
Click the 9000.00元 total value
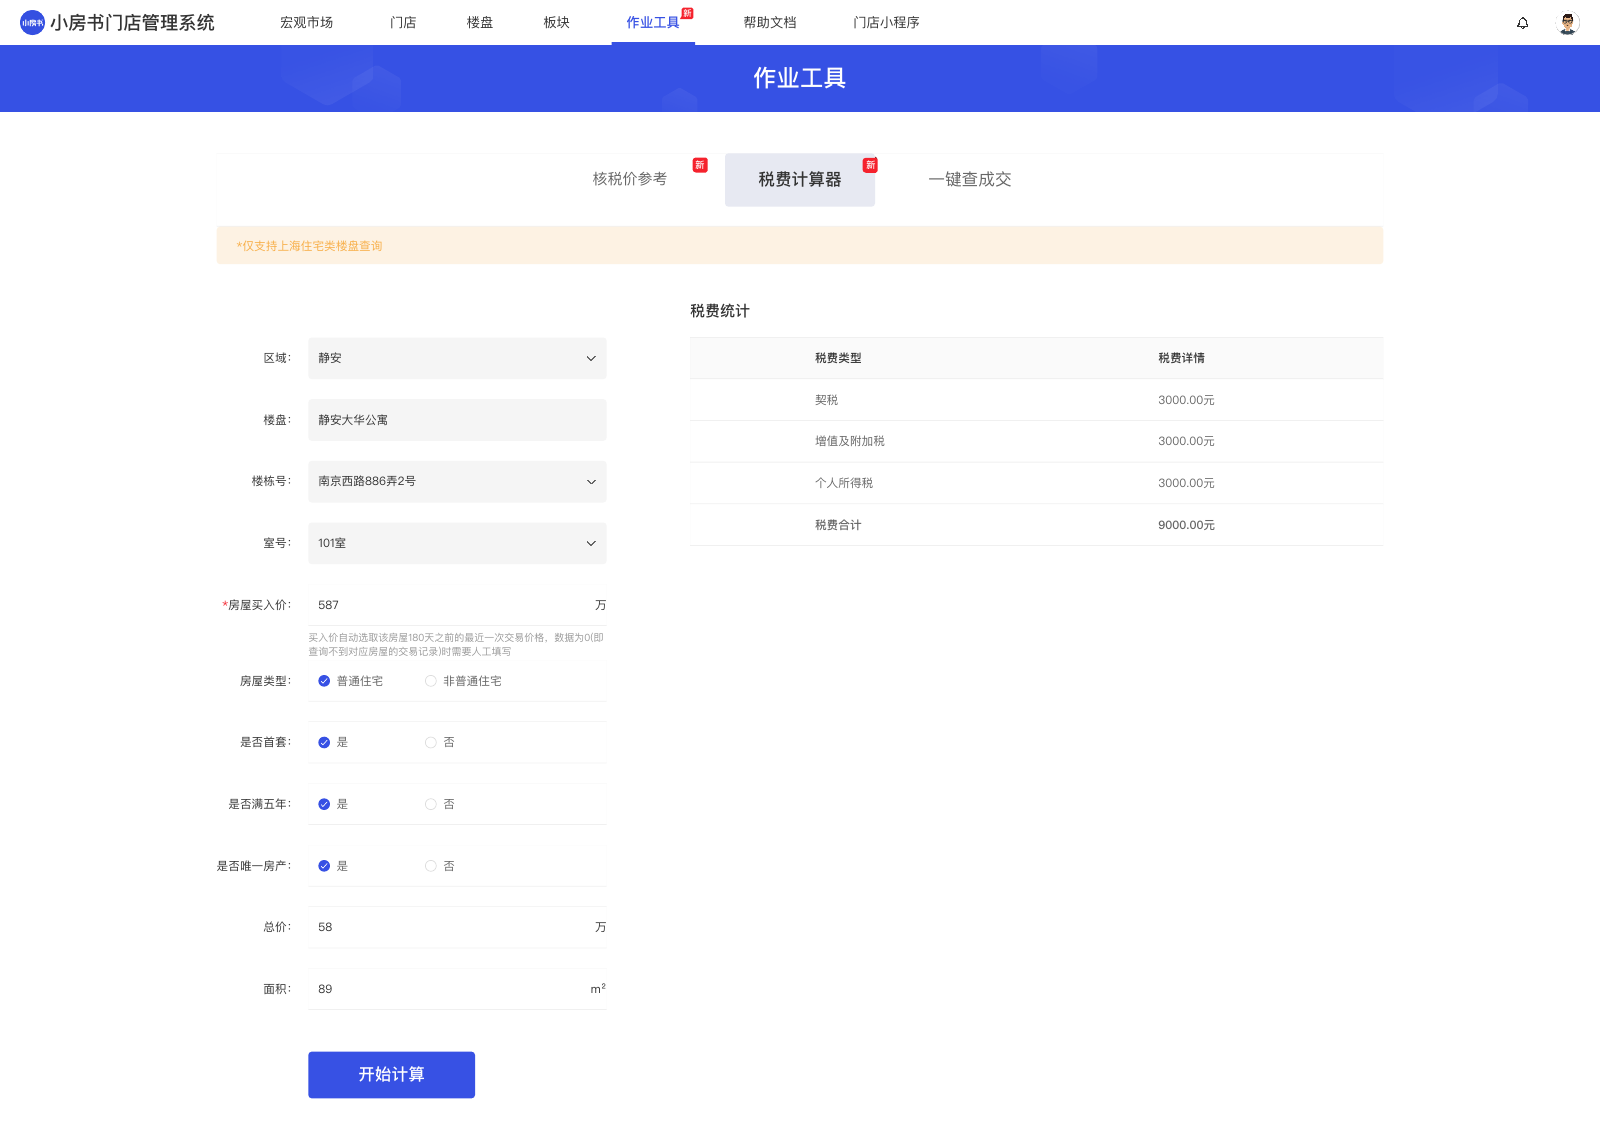tap(1186, 525)
